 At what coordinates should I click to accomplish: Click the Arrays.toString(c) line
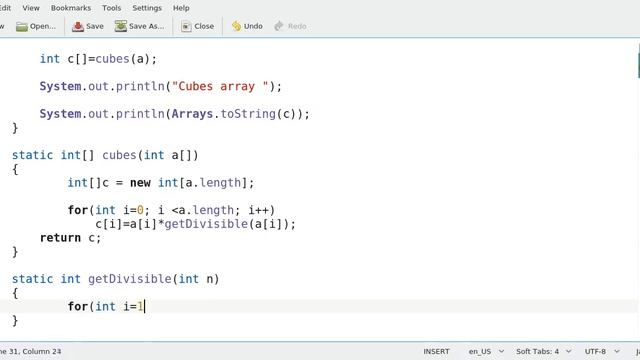[175, 114]
